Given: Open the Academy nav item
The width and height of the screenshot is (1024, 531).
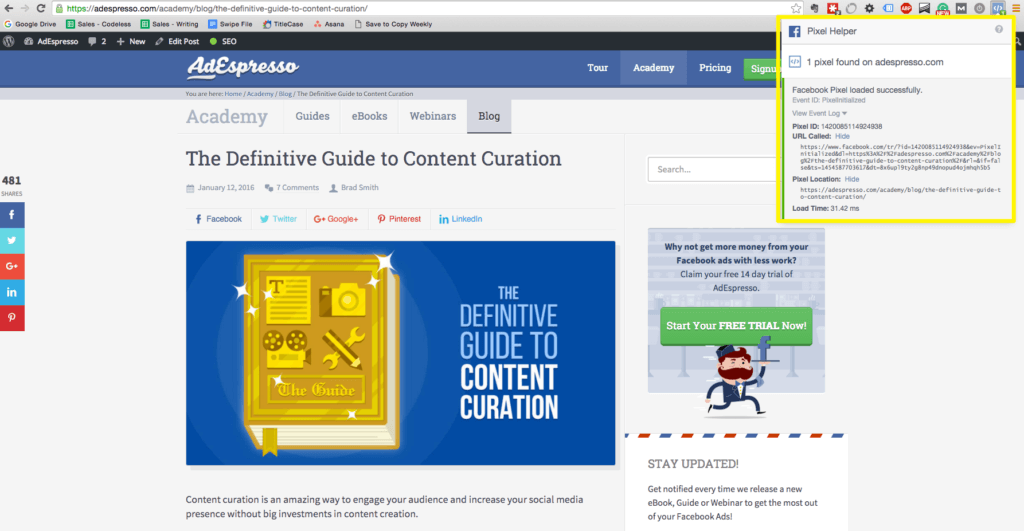Looking at the screenshot, I should pos(653,68).
